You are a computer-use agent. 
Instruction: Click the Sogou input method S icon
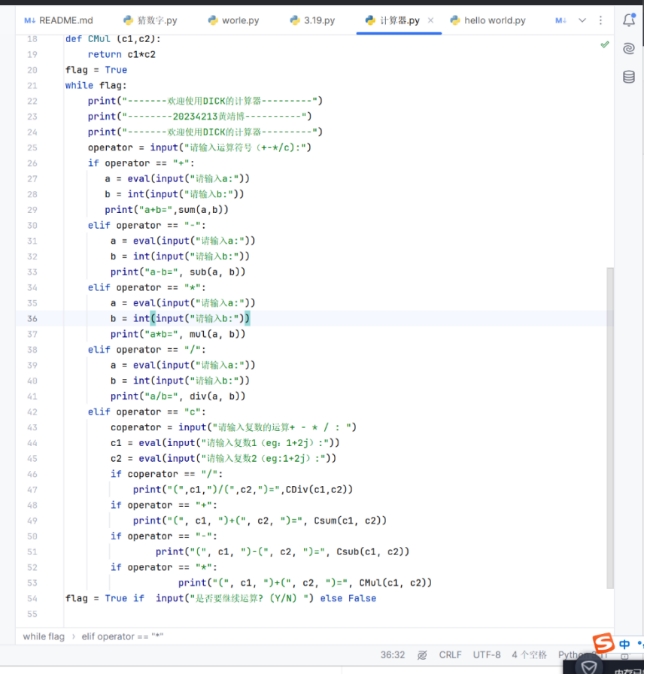(603, 643)
